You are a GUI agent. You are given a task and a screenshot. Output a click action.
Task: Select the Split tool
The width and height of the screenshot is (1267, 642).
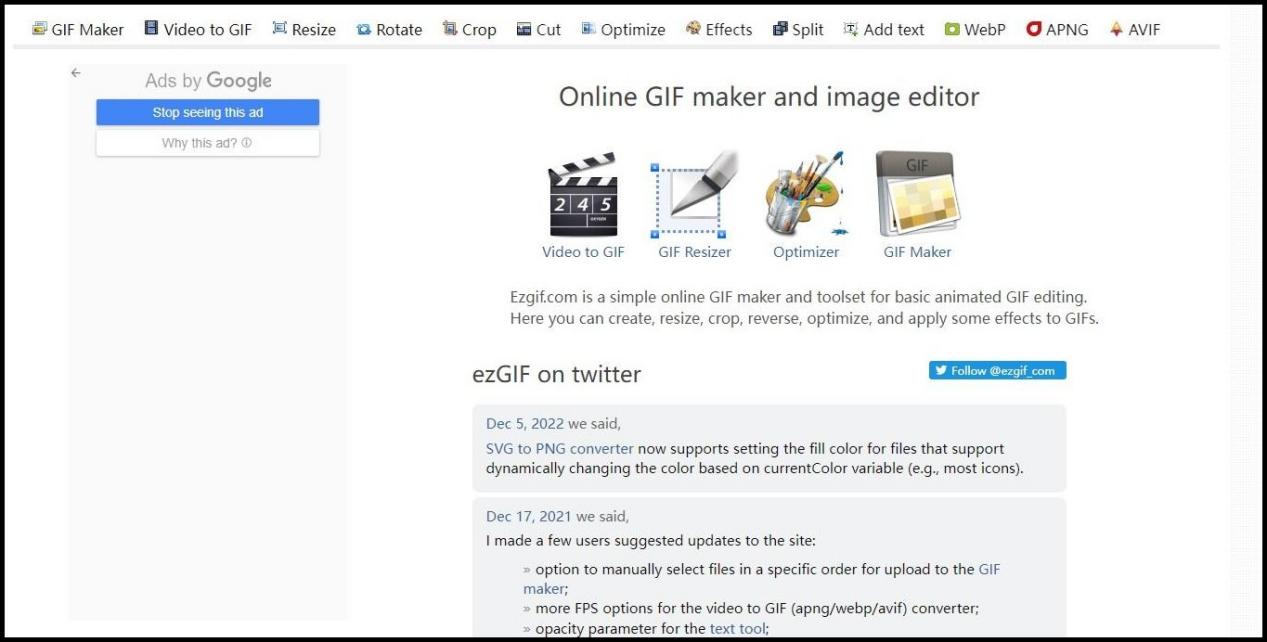click(x=797, y=29)
